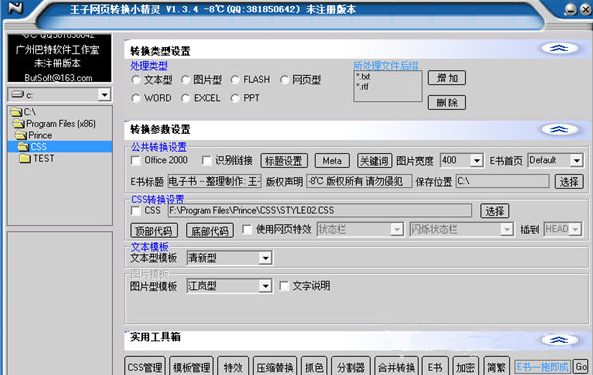Select *.rtf in suffix list
This screenshot has width=593, height=375.
click(x=362, y=87)
